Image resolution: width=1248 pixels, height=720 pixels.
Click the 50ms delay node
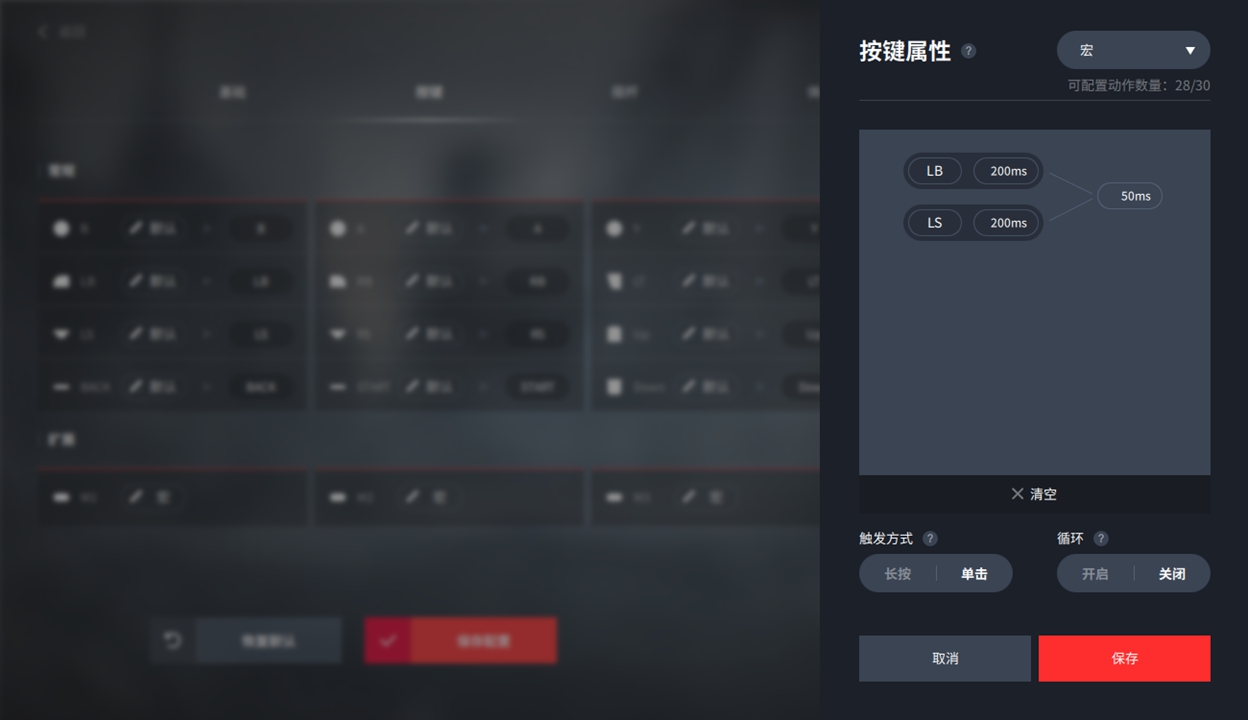click(1130, 196)
